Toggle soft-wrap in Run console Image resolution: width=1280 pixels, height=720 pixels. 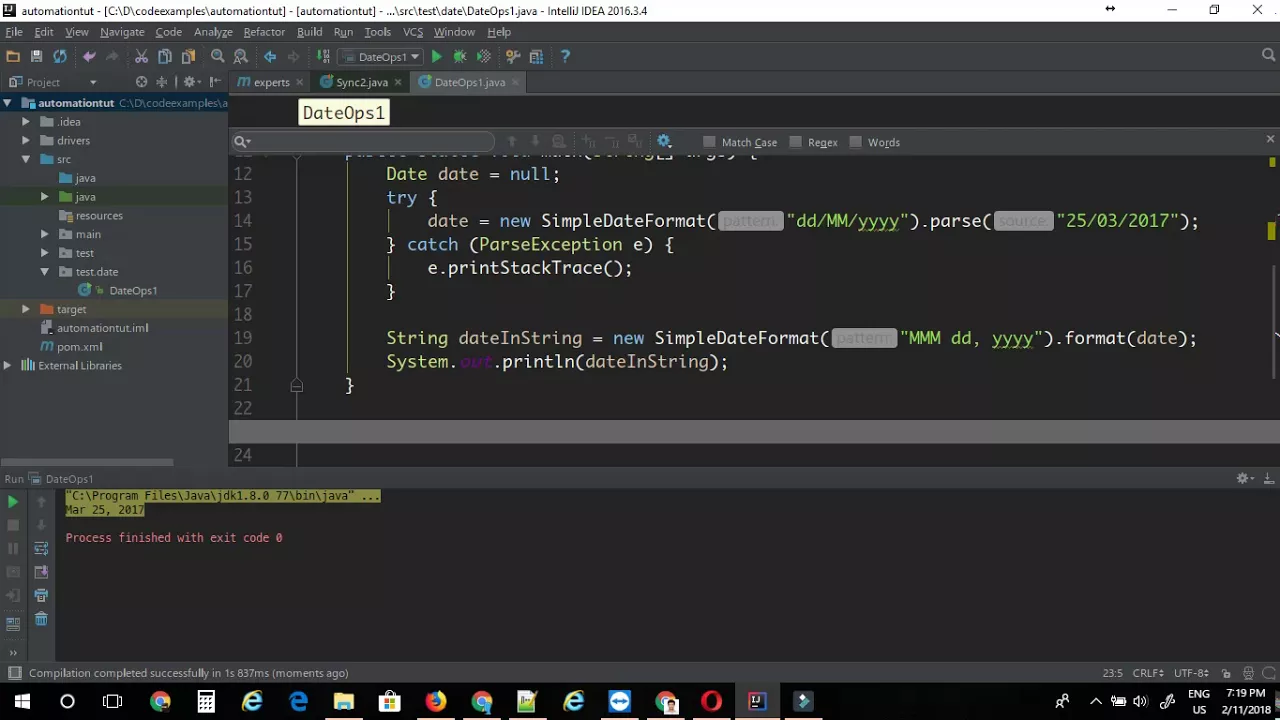coord(41,548)
